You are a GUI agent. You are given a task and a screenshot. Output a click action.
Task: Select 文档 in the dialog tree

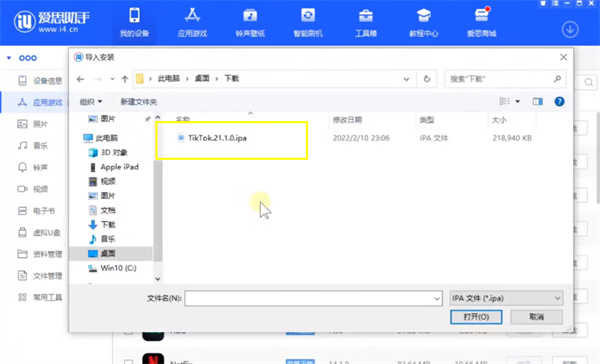pos(102,210)
